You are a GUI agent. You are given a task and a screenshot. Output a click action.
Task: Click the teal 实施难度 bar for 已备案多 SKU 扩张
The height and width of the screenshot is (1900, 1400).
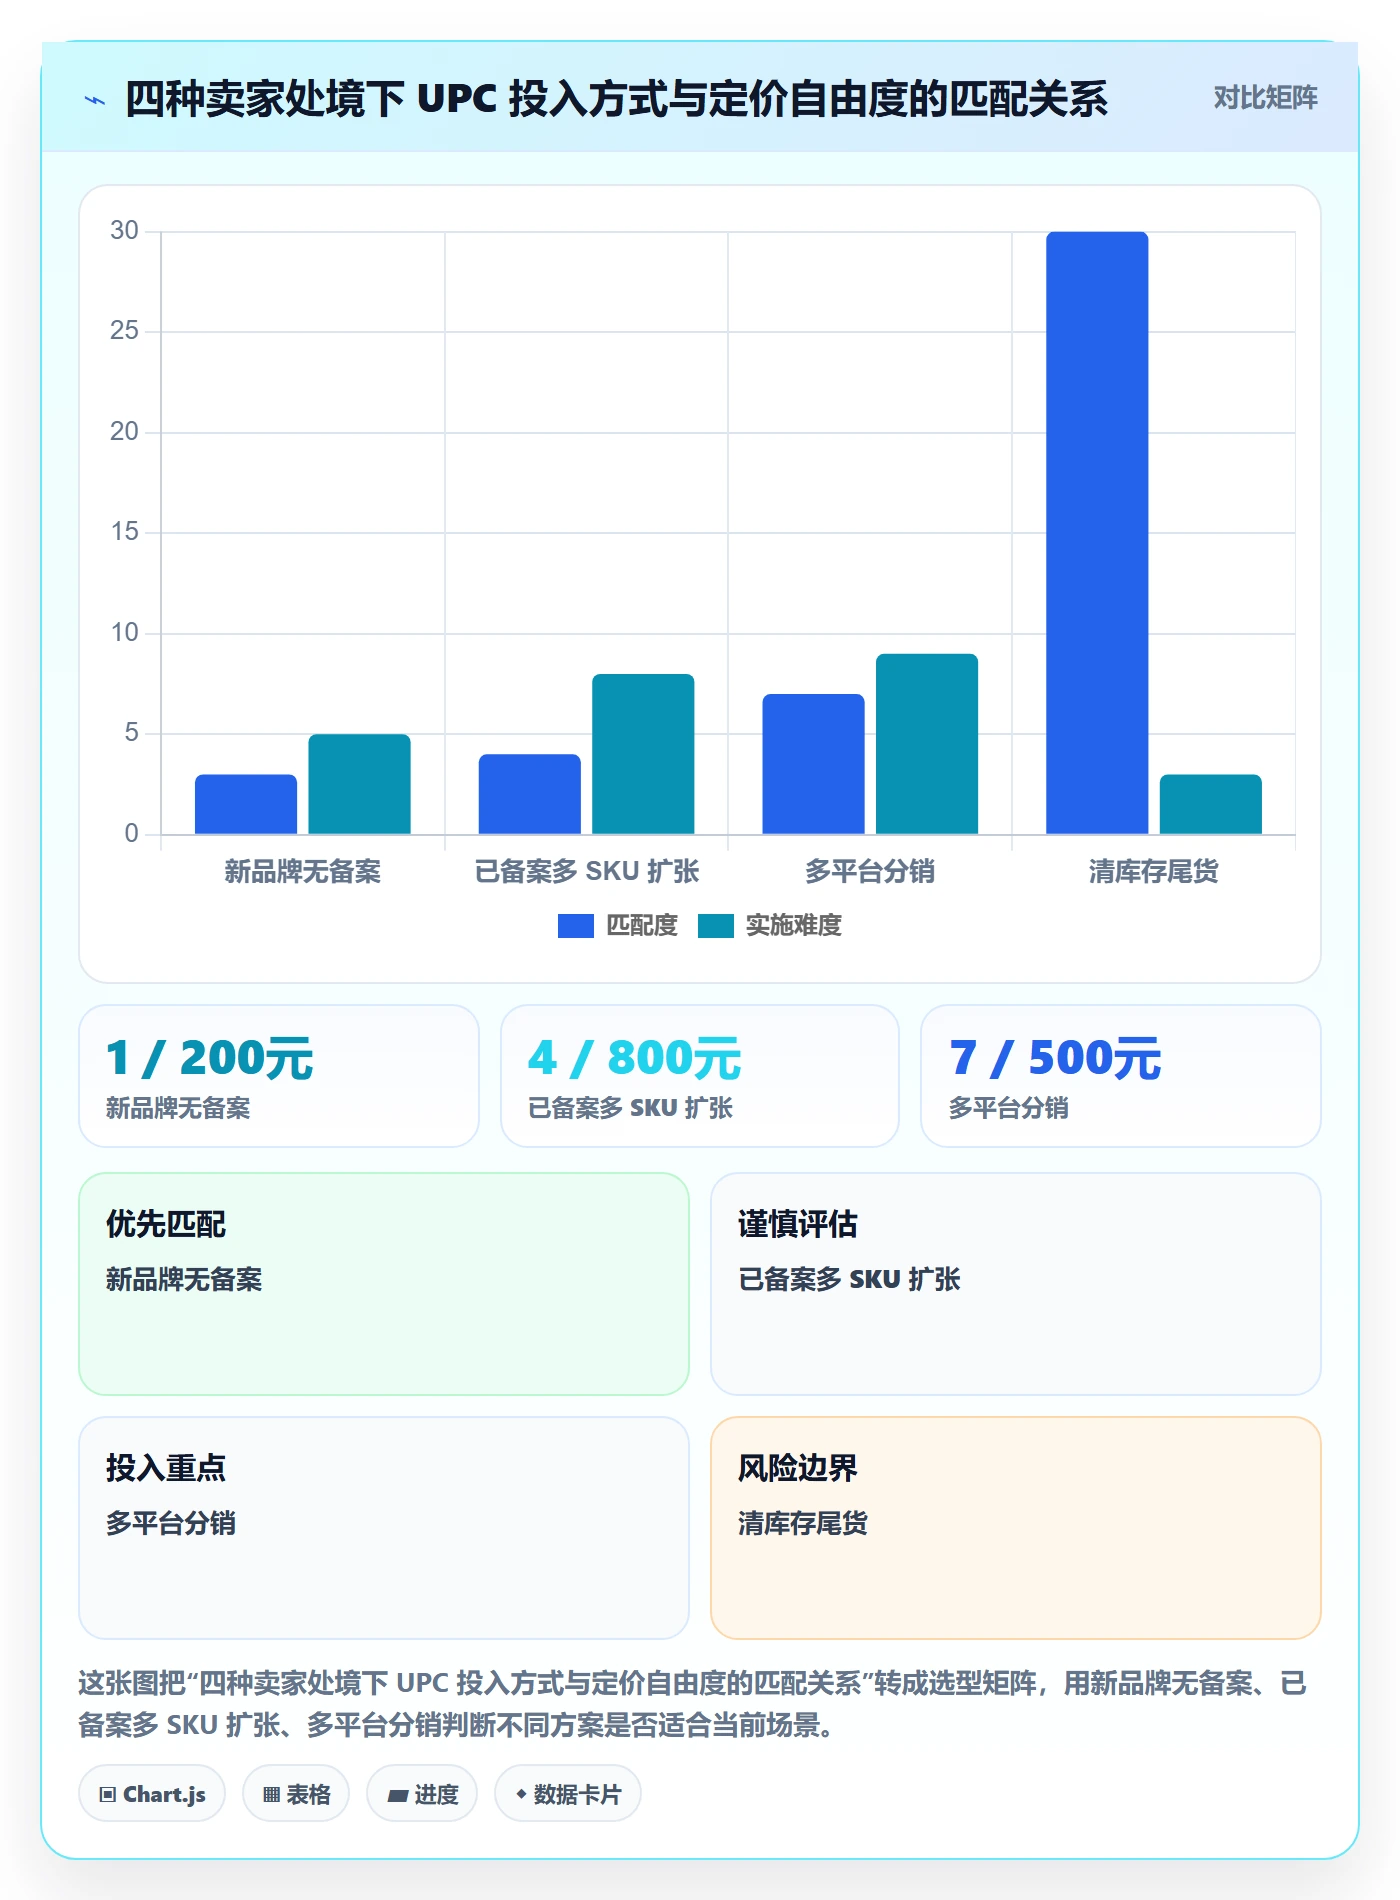643,754
